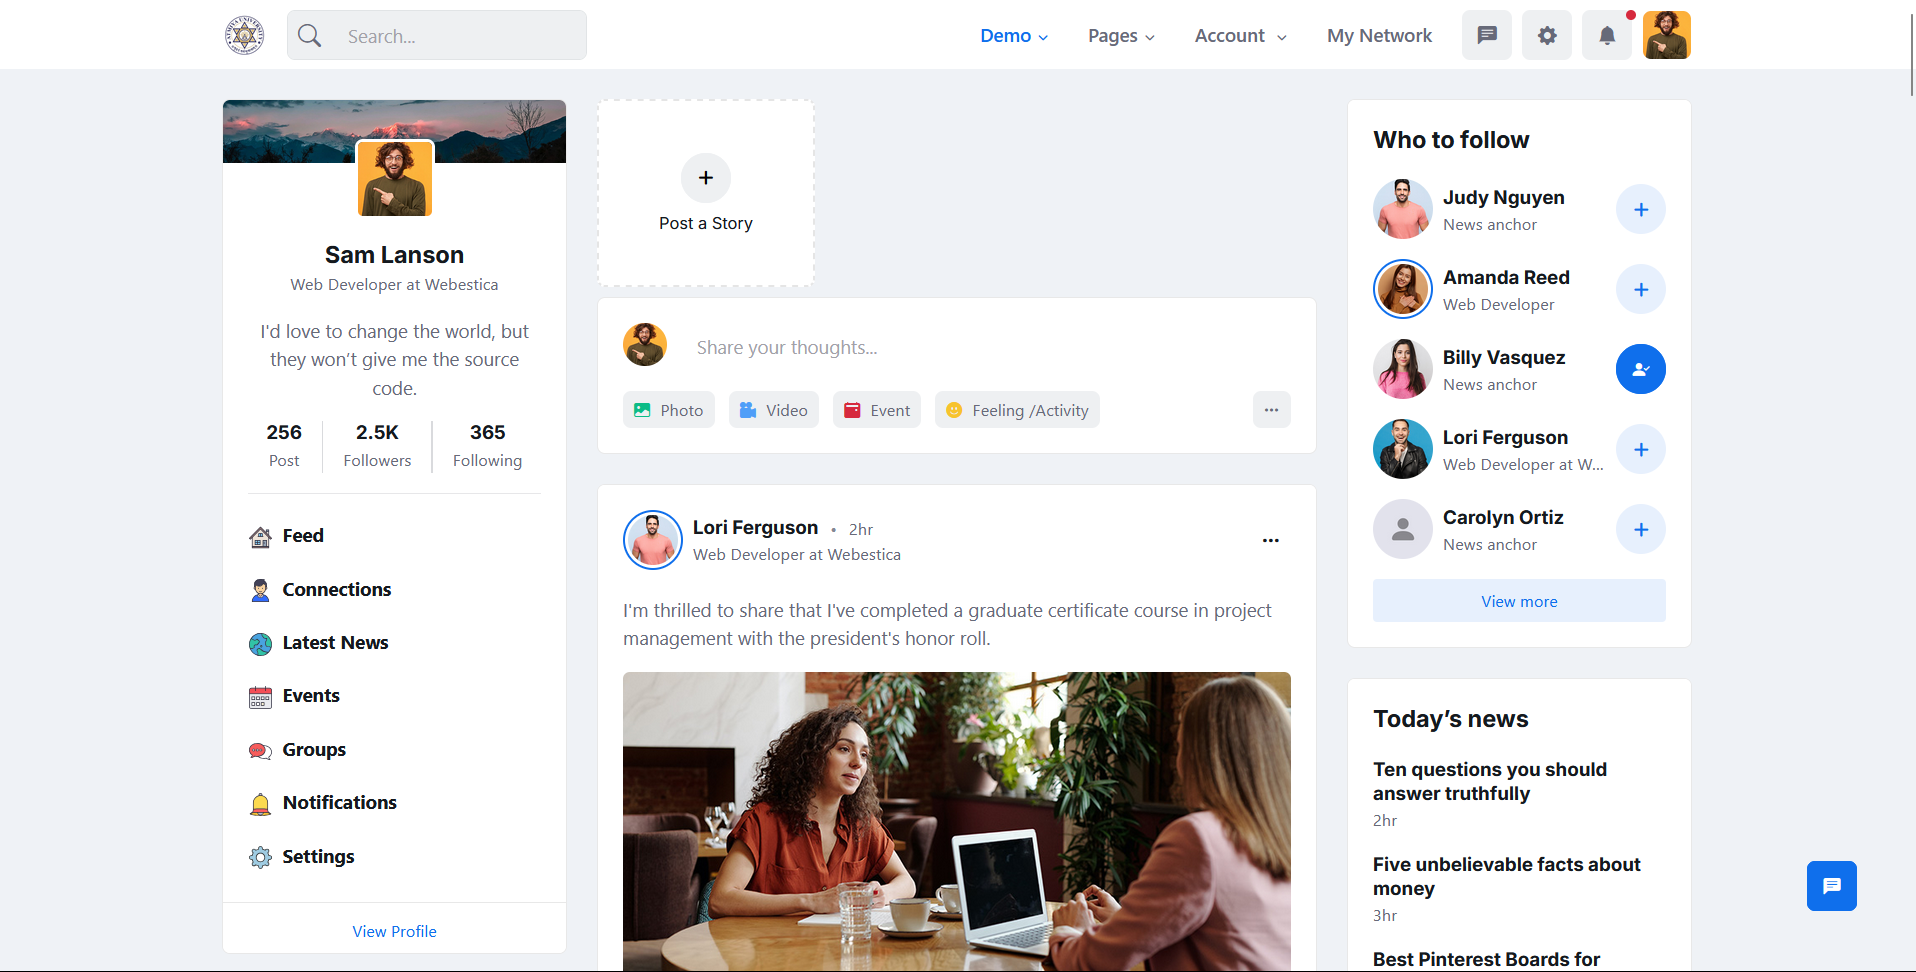This screenshot has height=972, width=1916.
Task: Open the messages chat icon in top bar
Action: 1487,35
